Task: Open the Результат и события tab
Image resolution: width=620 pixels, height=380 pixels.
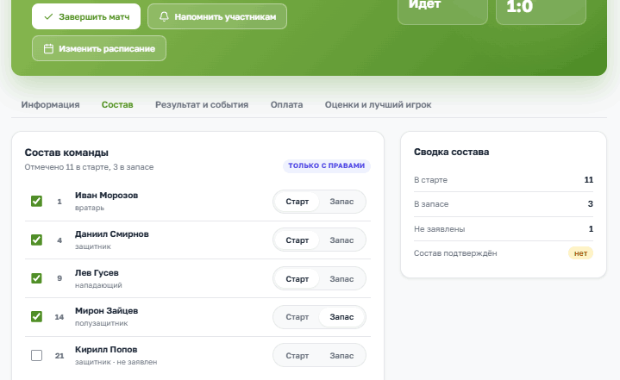Action: point(202,105)
